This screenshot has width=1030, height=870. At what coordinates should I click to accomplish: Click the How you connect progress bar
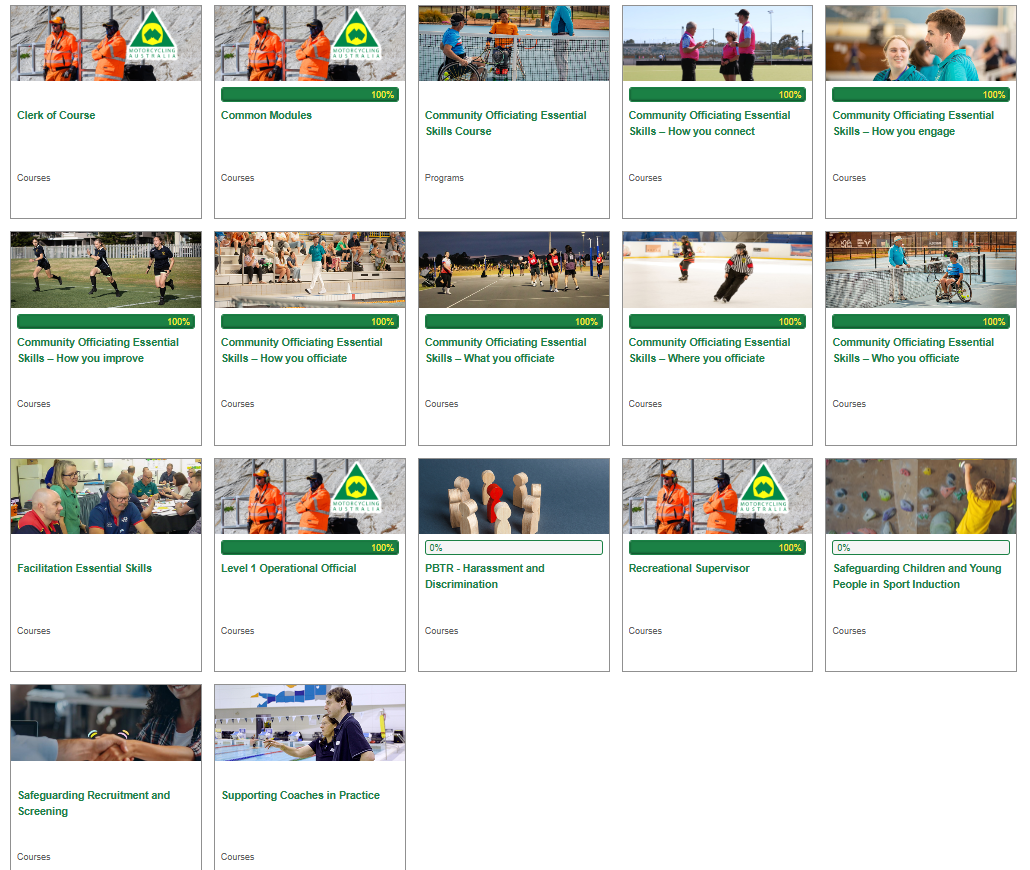pyautogui.click(x=717, y=95)
